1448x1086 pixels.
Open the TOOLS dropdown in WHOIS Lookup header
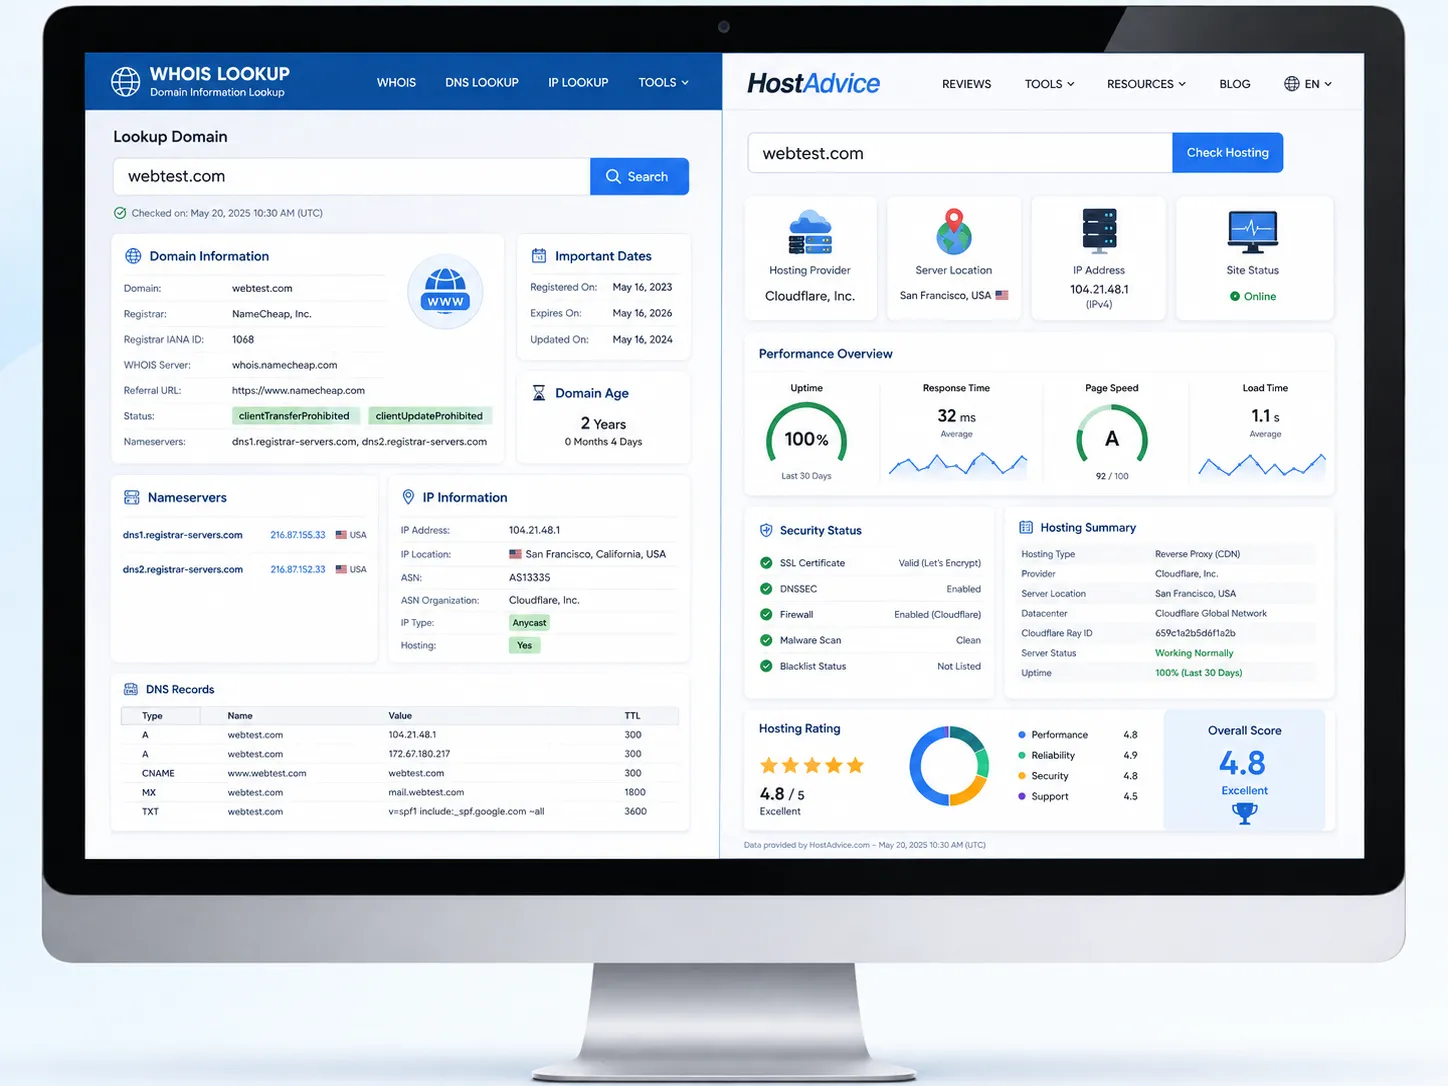663,82
